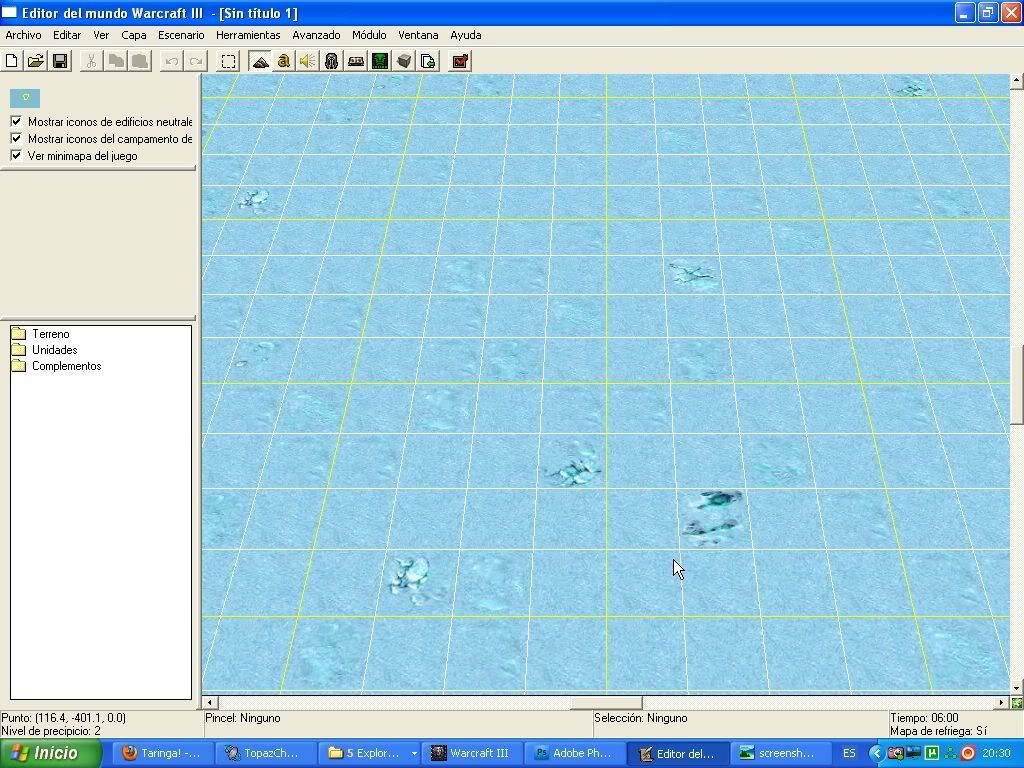This screenshot has height=768, width=1024.
Task: Open the '5 Explor...' taskbar group
Action: pyautogui.click(x=370, y=754)
